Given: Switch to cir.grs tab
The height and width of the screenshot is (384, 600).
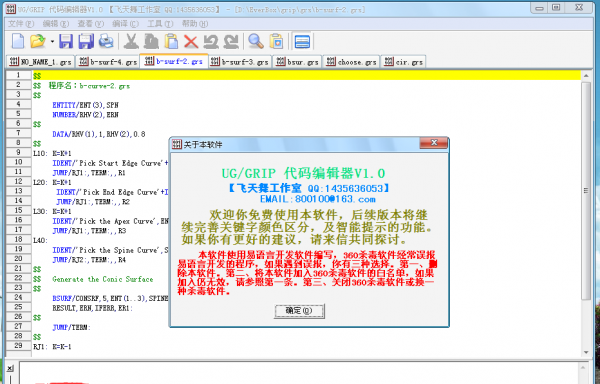Looking at the screenshot, I should 404,62.
